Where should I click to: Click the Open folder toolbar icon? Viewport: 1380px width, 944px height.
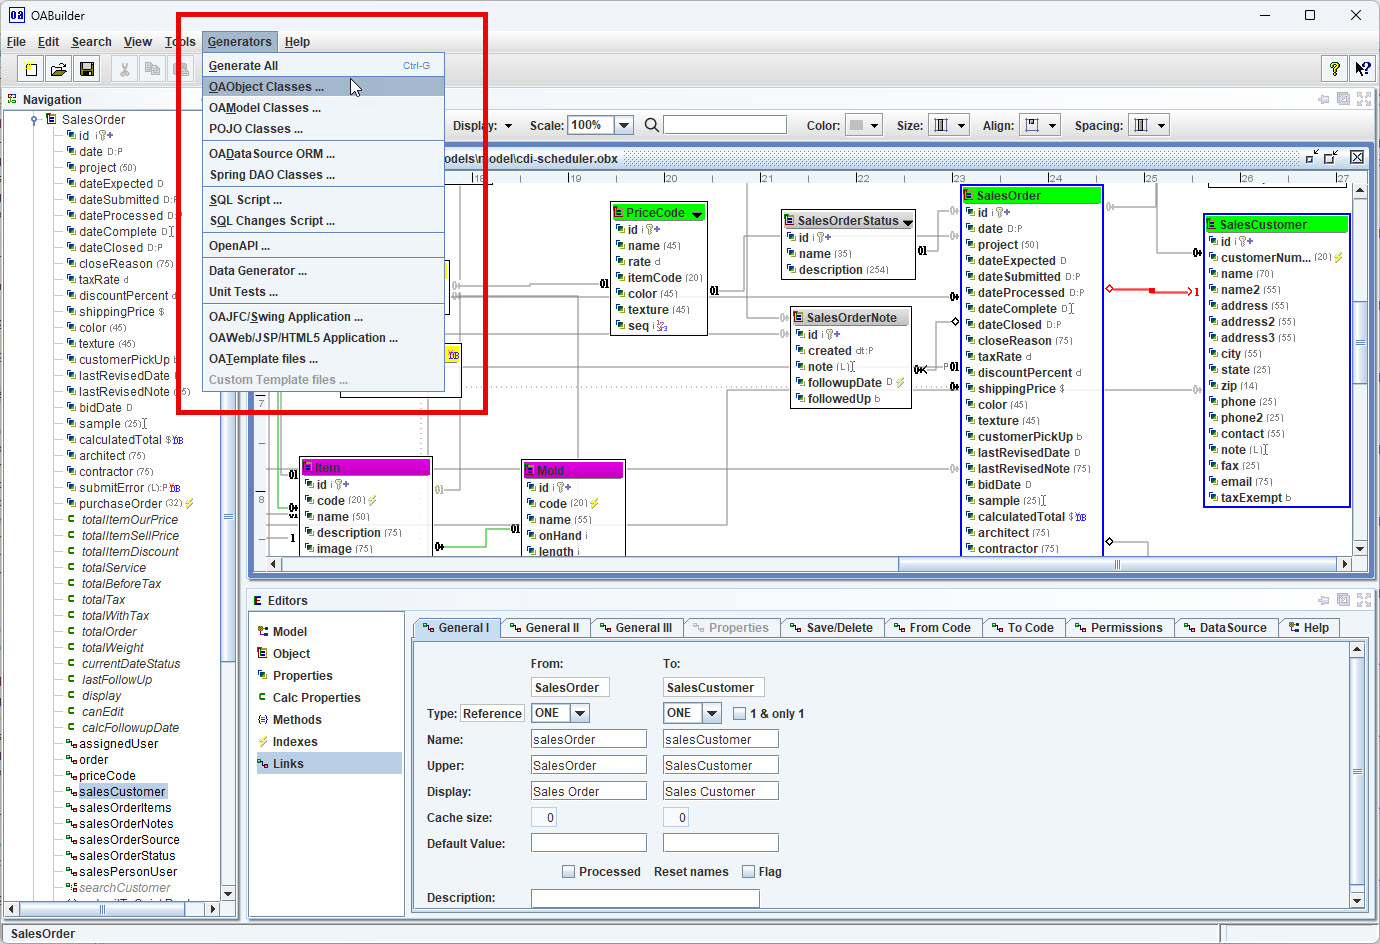[59, 69]
